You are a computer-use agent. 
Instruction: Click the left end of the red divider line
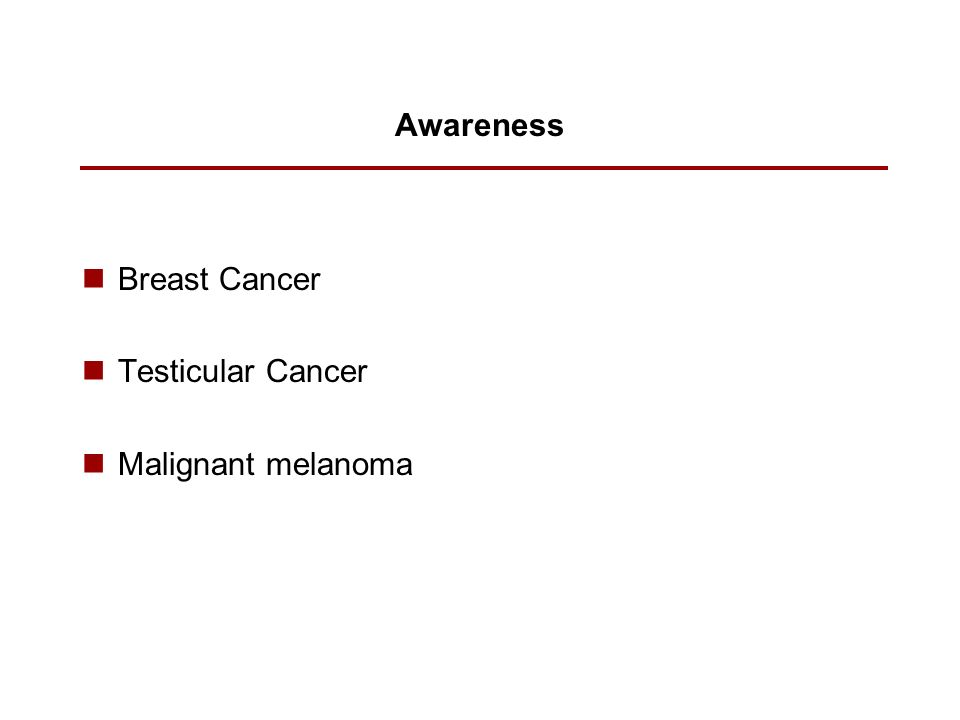point(83,168)
